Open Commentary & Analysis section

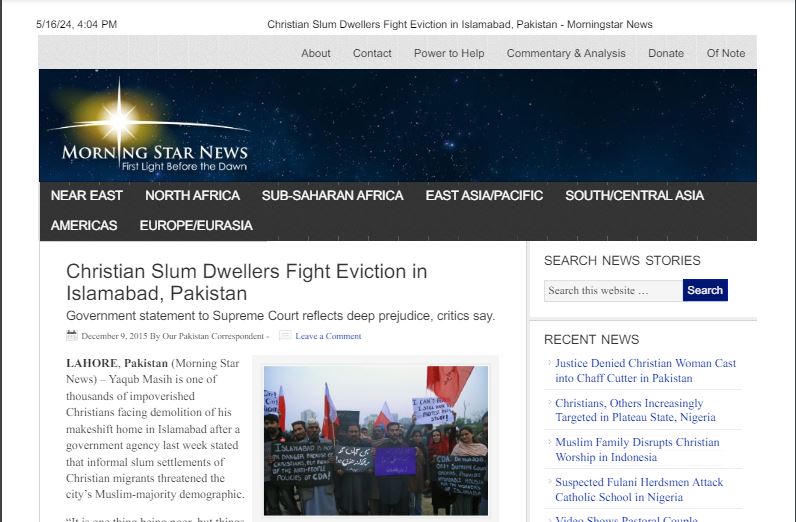click(566, 53)
